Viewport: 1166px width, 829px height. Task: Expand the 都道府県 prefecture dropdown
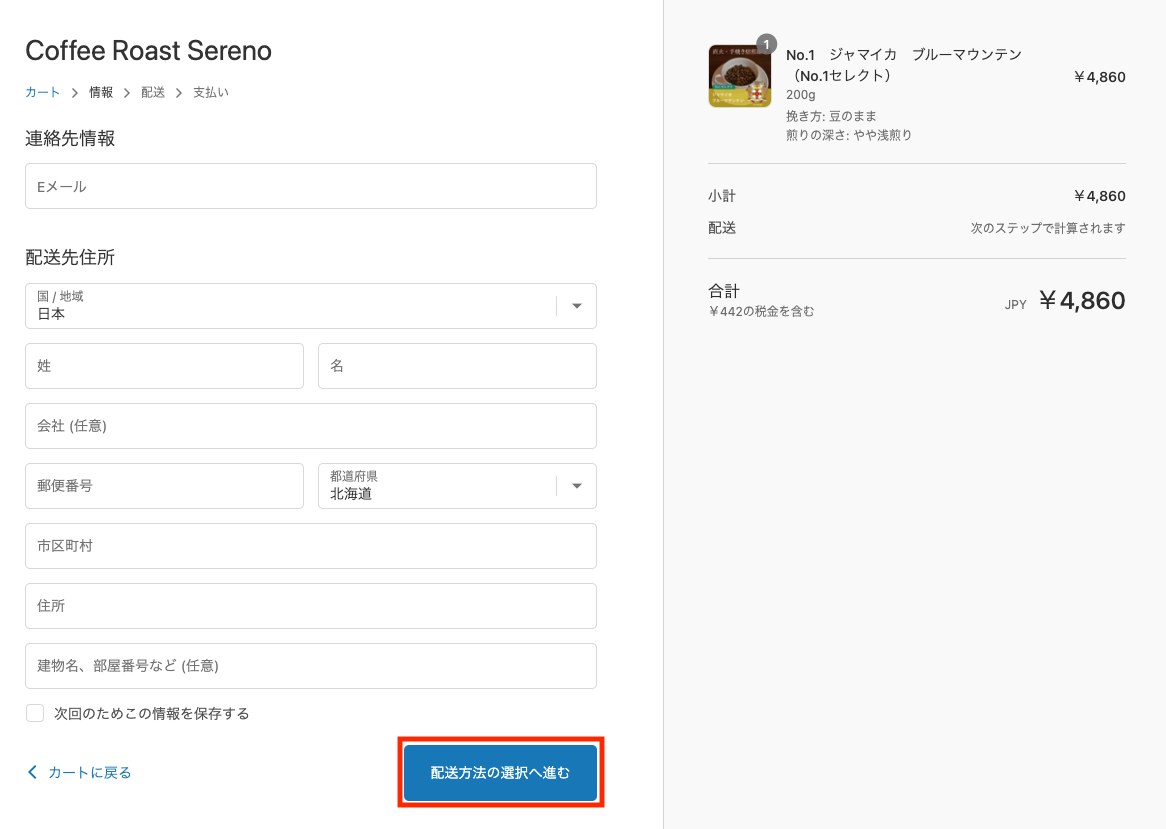457,486
